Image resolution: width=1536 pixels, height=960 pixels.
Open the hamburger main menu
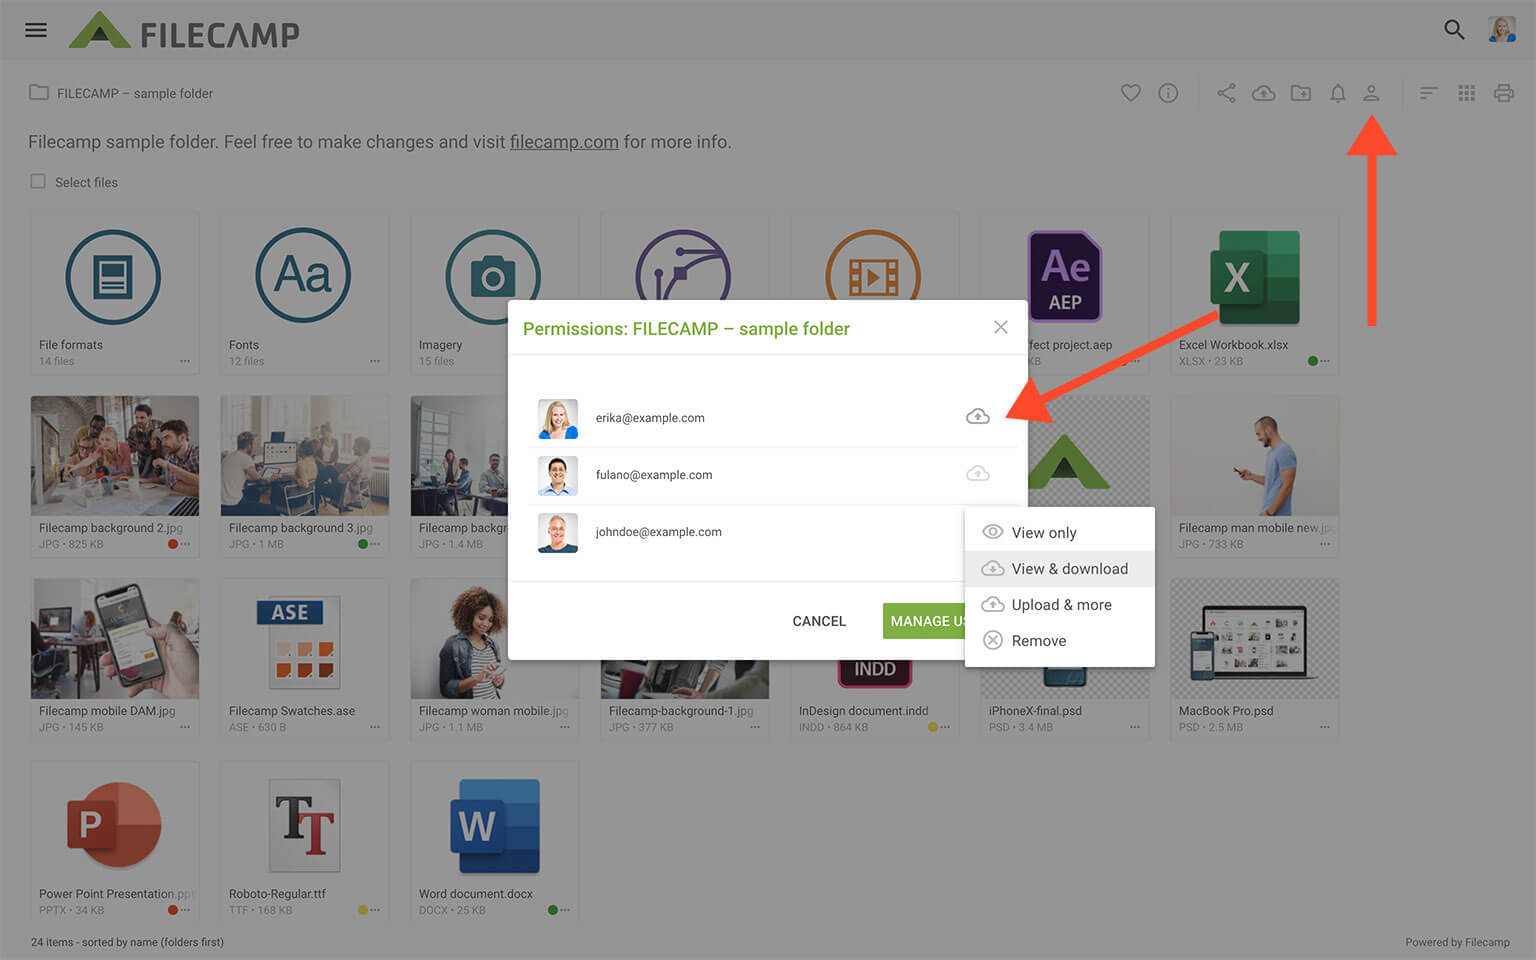(36, 30)
